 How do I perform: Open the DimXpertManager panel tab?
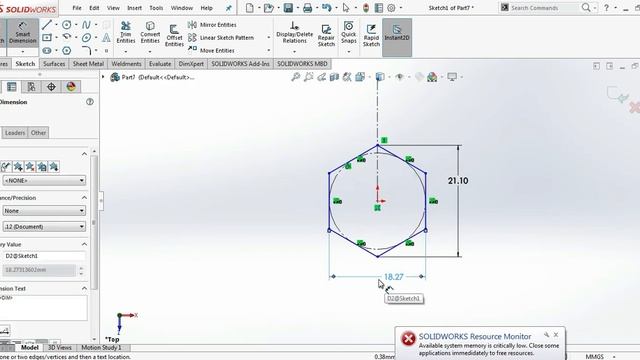51,87
